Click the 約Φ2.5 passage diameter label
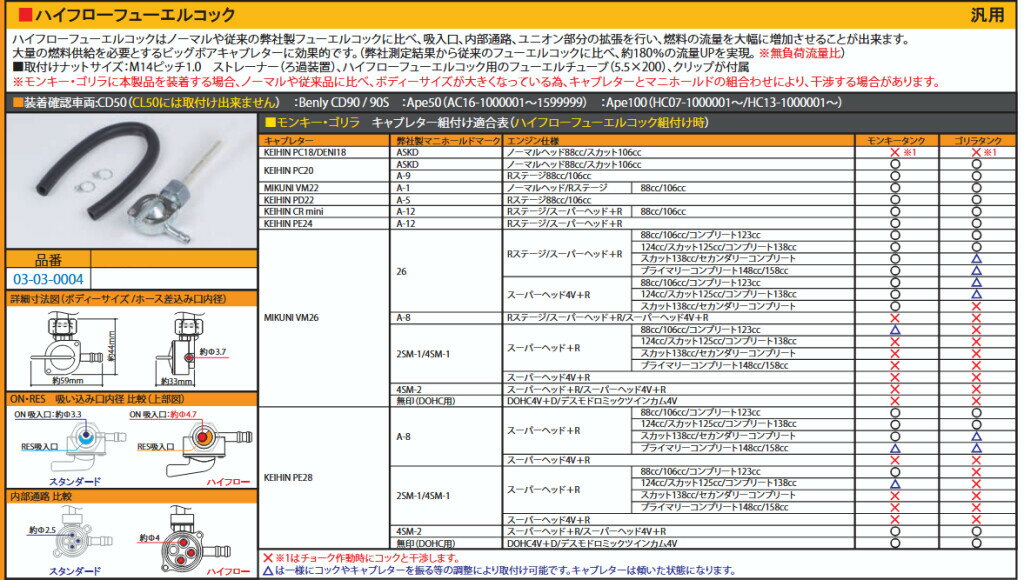 click(x=42, y=530)
